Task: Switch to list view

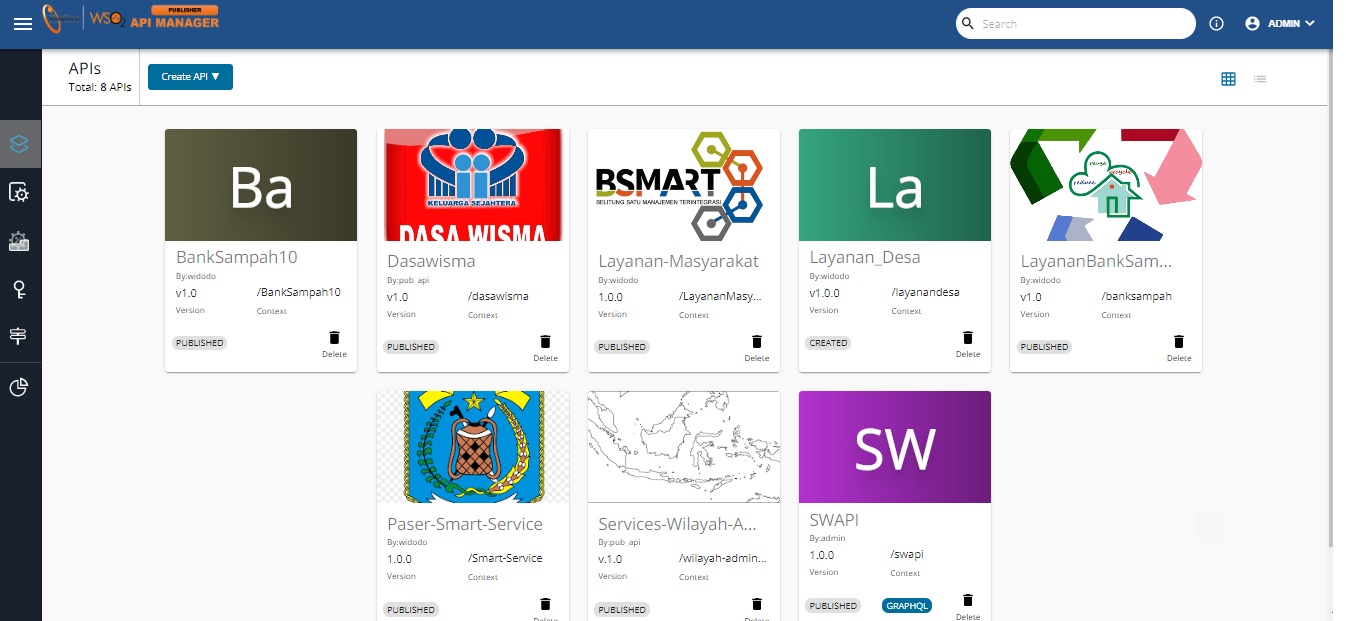Action: click(1260, 79)
